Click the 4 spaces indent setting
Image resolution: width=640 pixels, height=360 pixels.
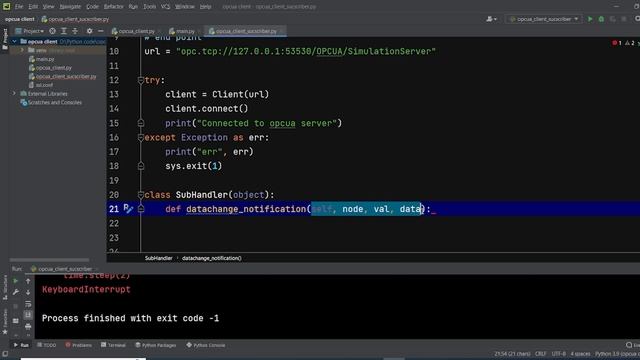580,354
